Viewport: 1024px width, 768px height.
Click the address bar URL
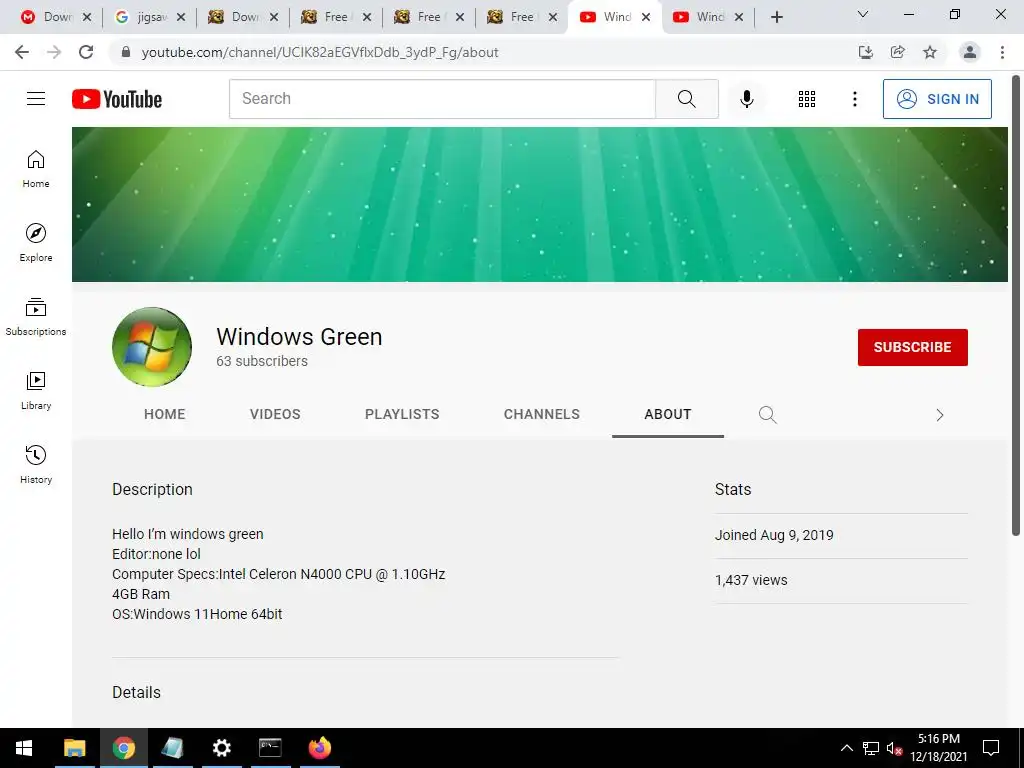320,52
